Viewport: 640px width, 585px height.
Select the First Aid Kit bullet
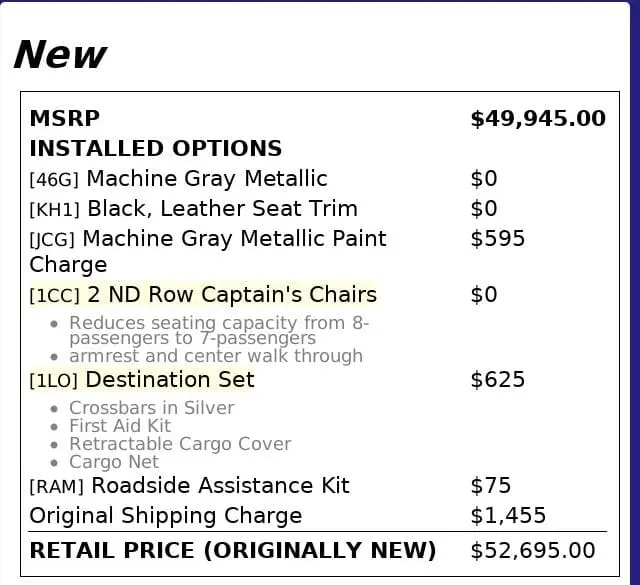pos(120,426)
